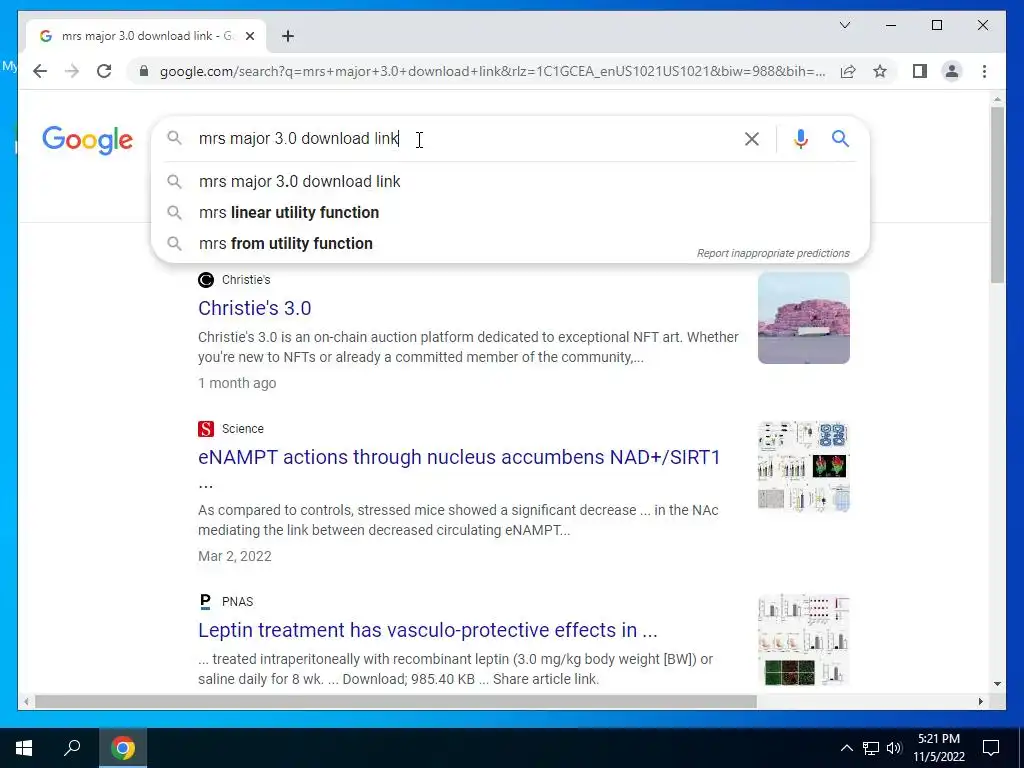Screen dimensions: 1024x768
Task: Click the horizontal scrollbar right arrow
Action: click(980, 701)
